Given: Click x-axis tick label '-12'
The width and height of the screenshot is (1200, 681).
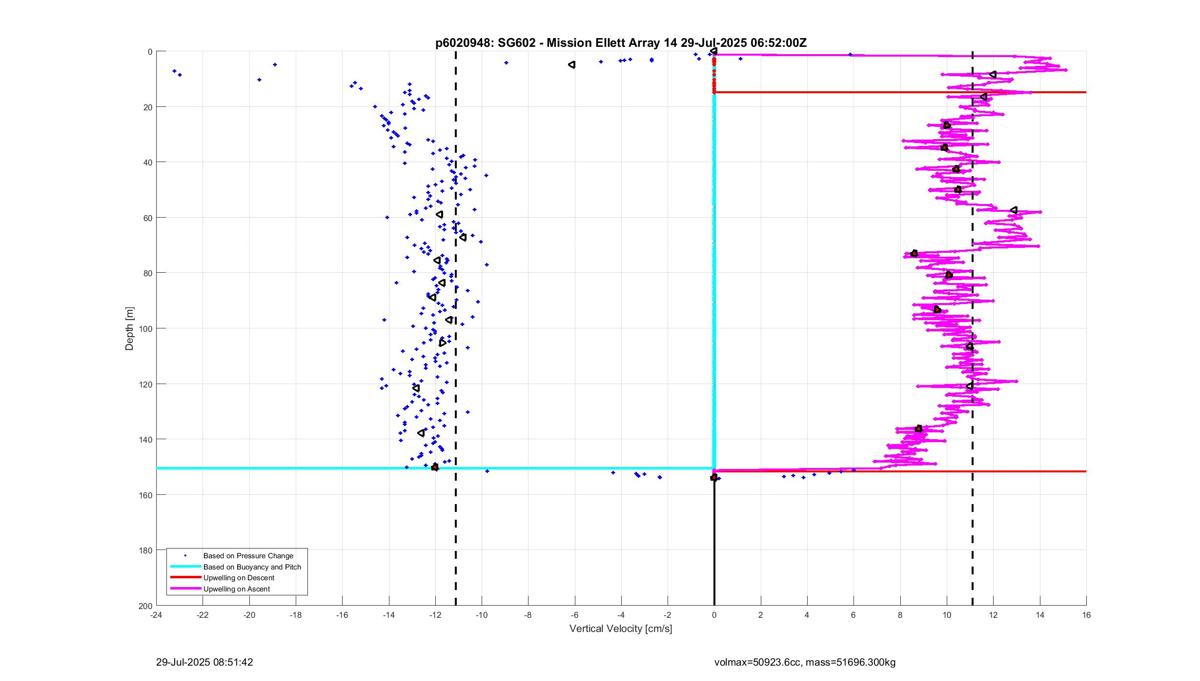Looking at the screenshot, I should point(435,615).
